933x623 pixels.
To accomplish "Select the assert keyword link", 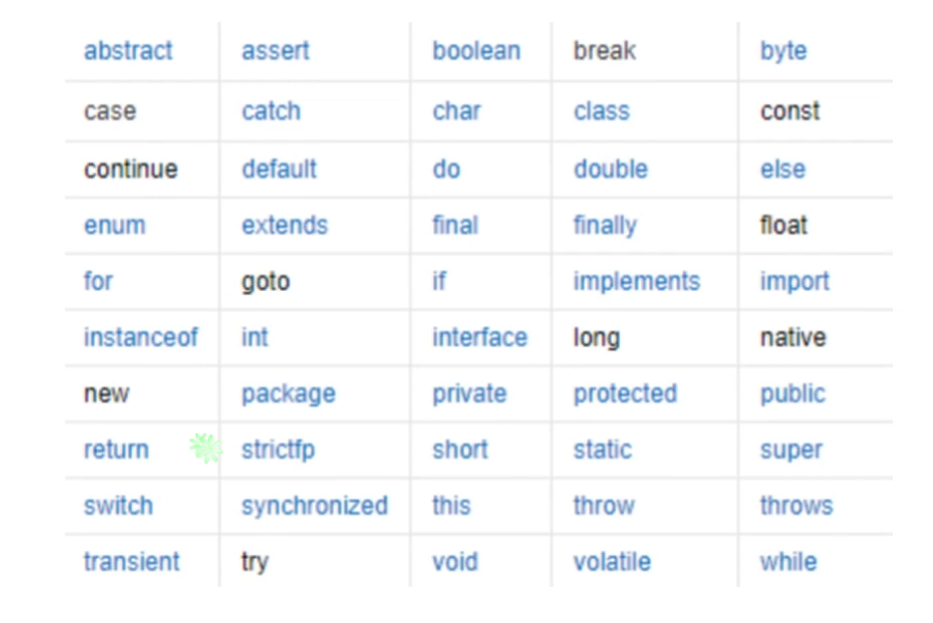I will pyautogui.click(x=275, y=51).
